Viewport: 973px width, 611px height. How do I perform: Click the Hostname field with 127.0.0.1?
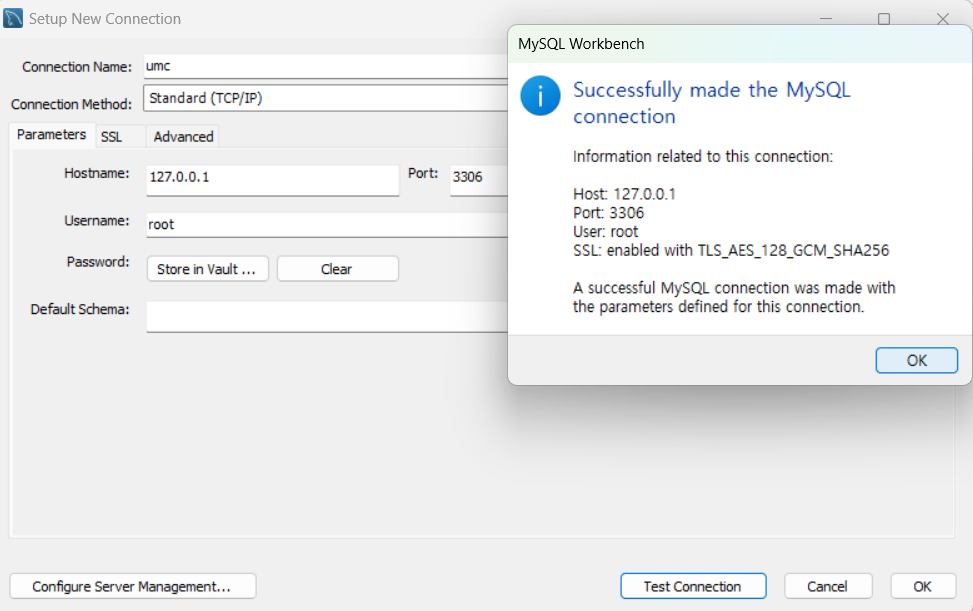(x=272, y=180)
